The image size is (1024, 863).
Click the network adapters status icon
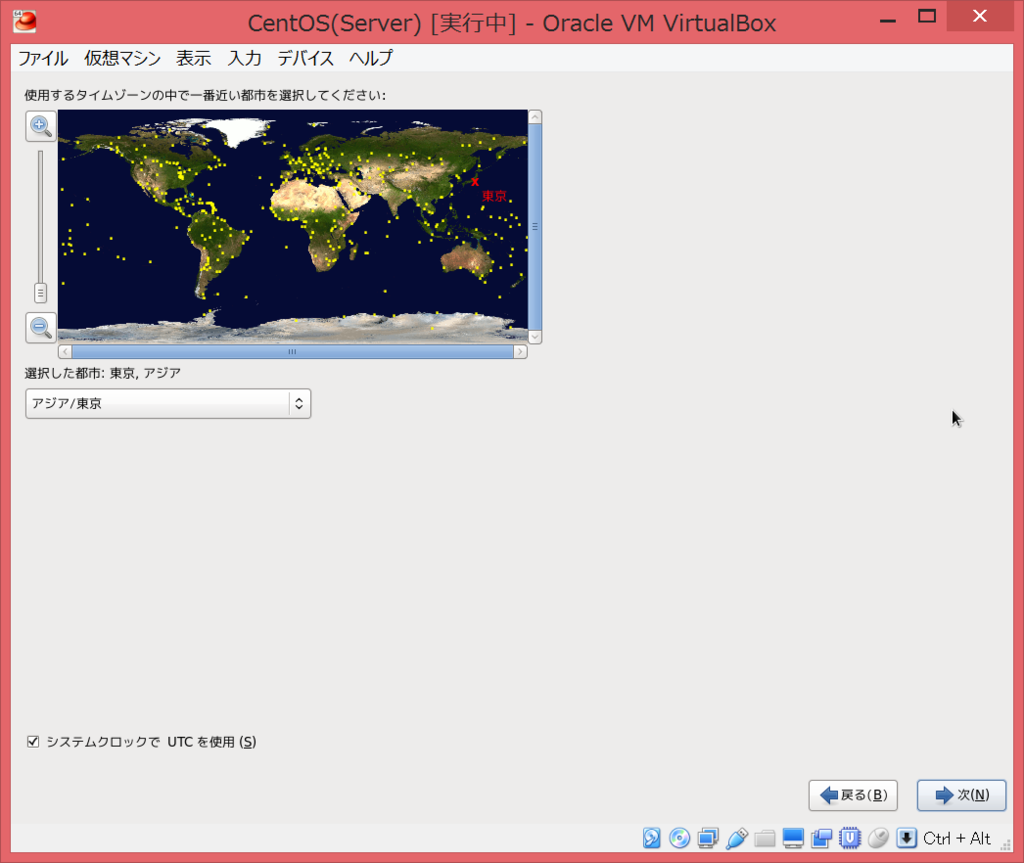point(707,838)
